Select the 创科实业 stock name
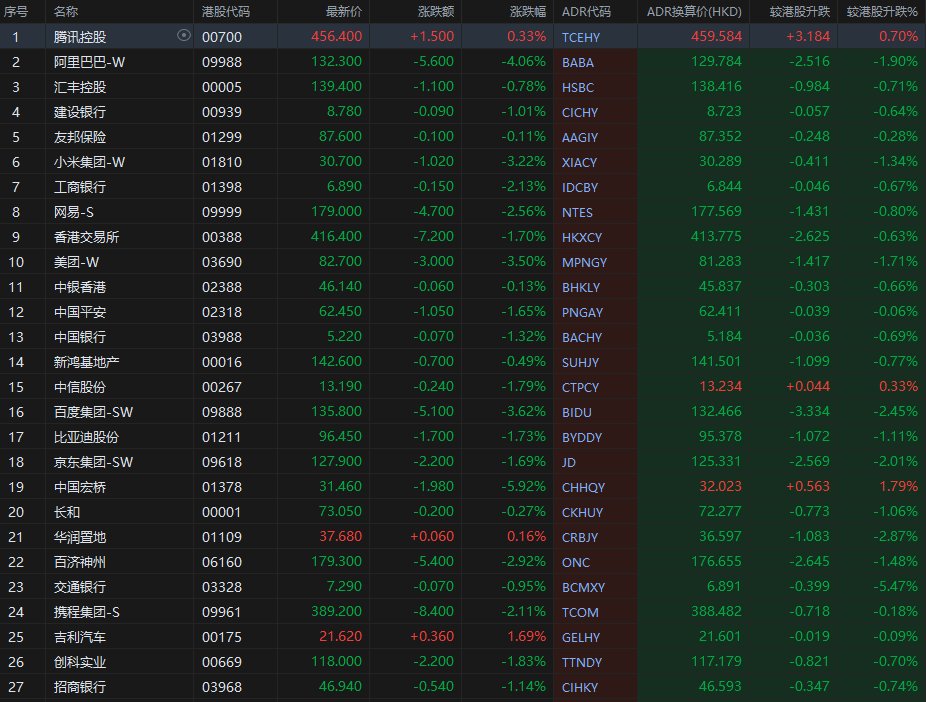Image resolution: width=926 pixels, height=702 pixels. coord(80,662)
